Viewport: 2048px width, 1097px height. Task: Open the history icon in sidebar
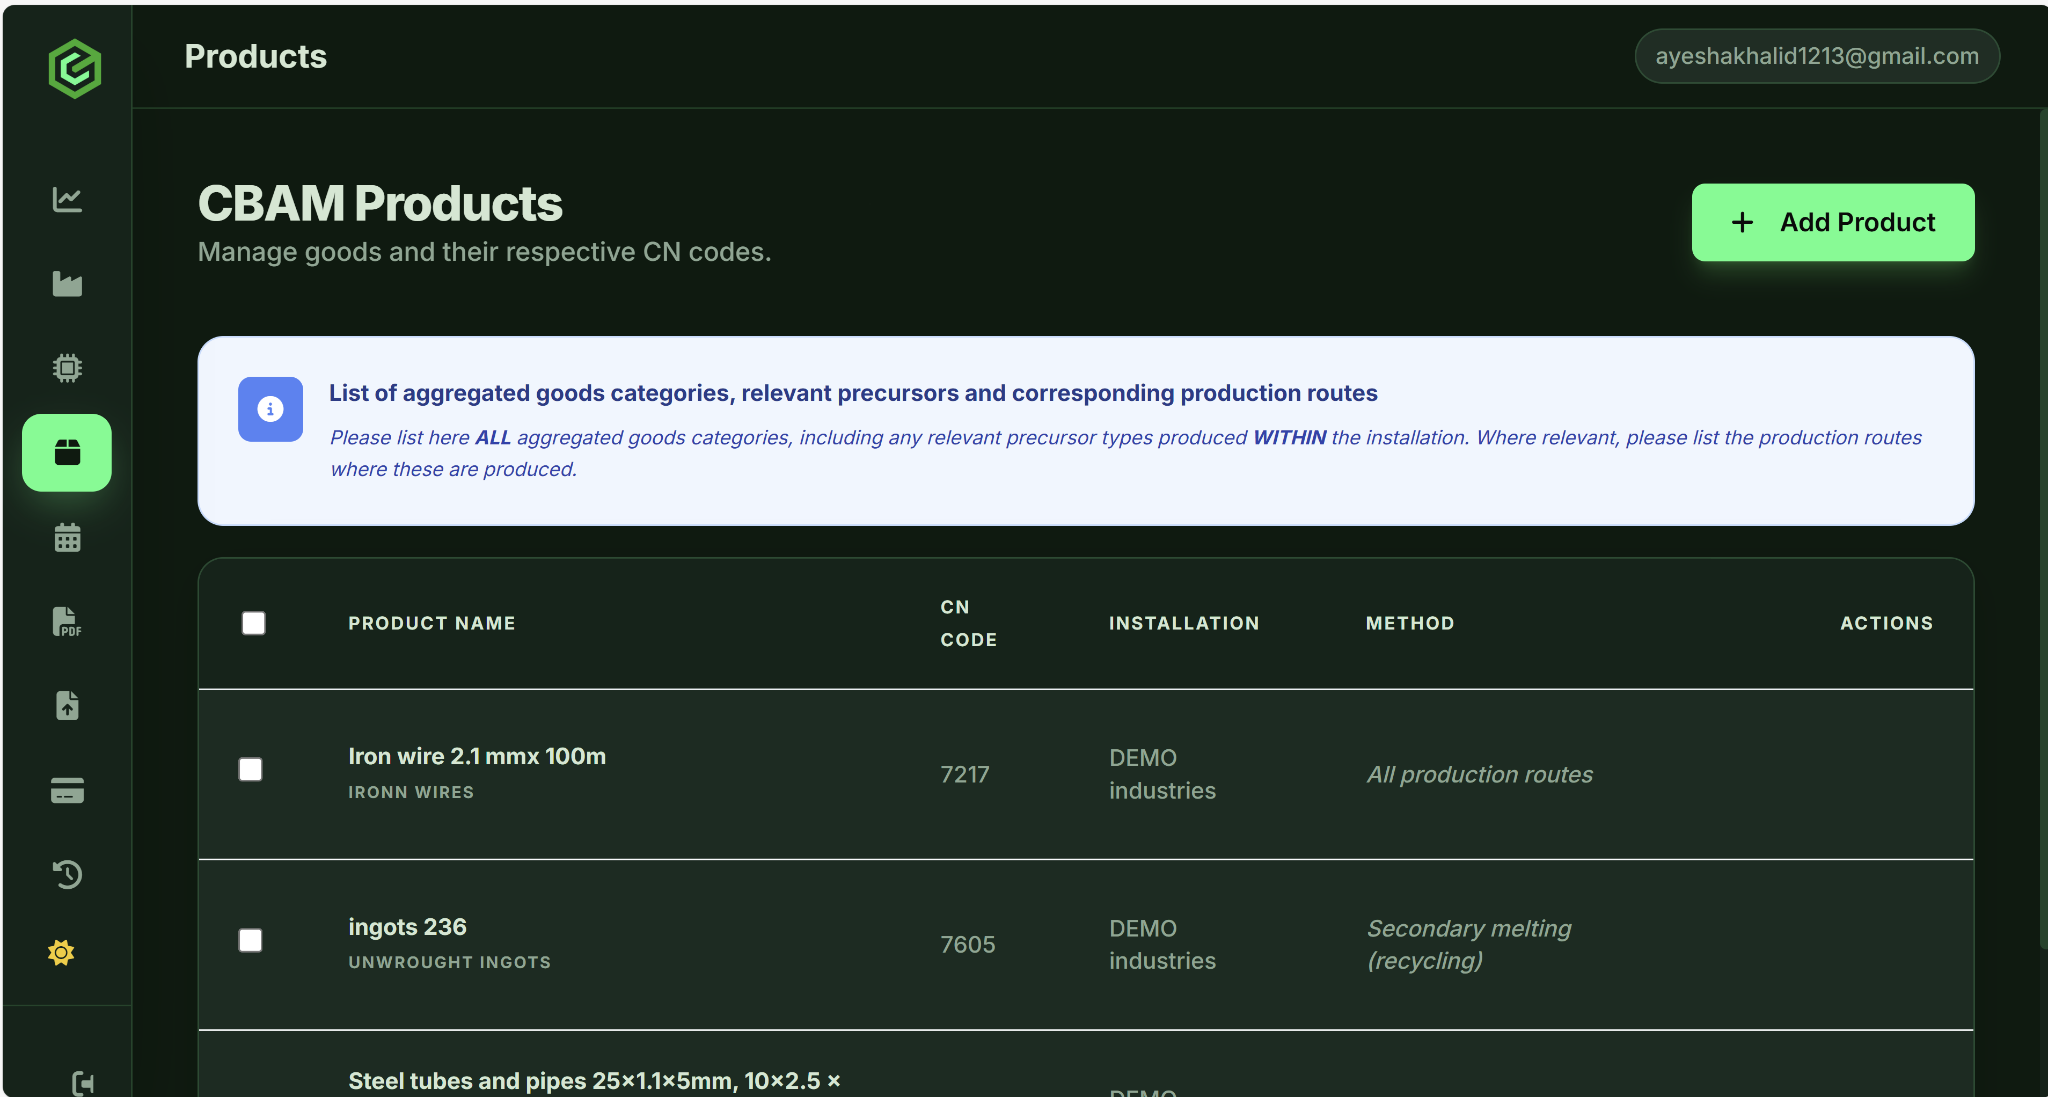(x=67, y=874)
